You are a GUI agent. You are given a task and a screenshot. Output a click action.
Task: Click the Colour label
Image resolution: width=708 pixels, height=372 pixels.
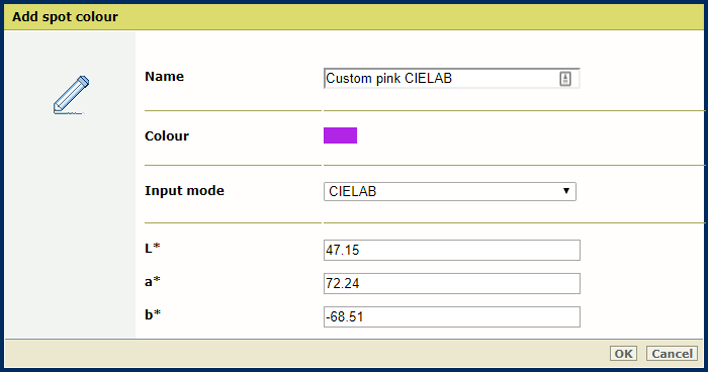point(167,136)
